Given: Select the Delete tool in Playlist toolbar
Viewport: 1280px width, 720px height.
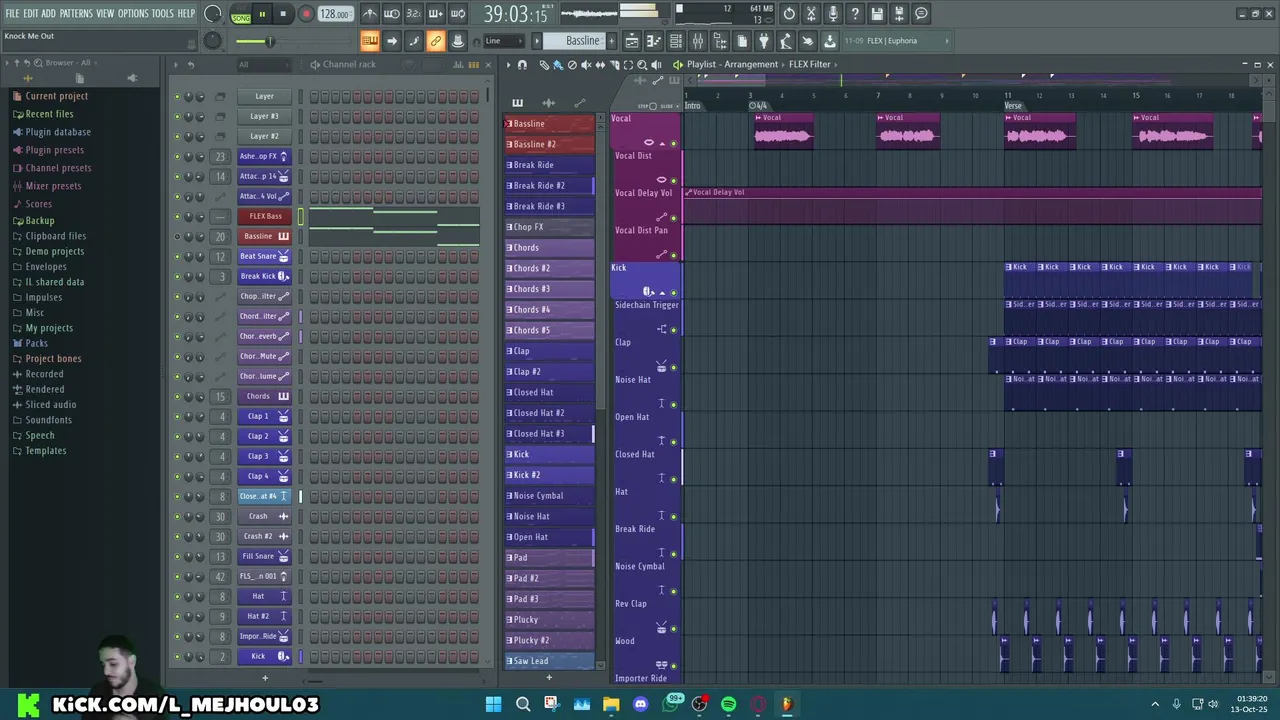Looking at the screenshot, I should coord(572,65).
